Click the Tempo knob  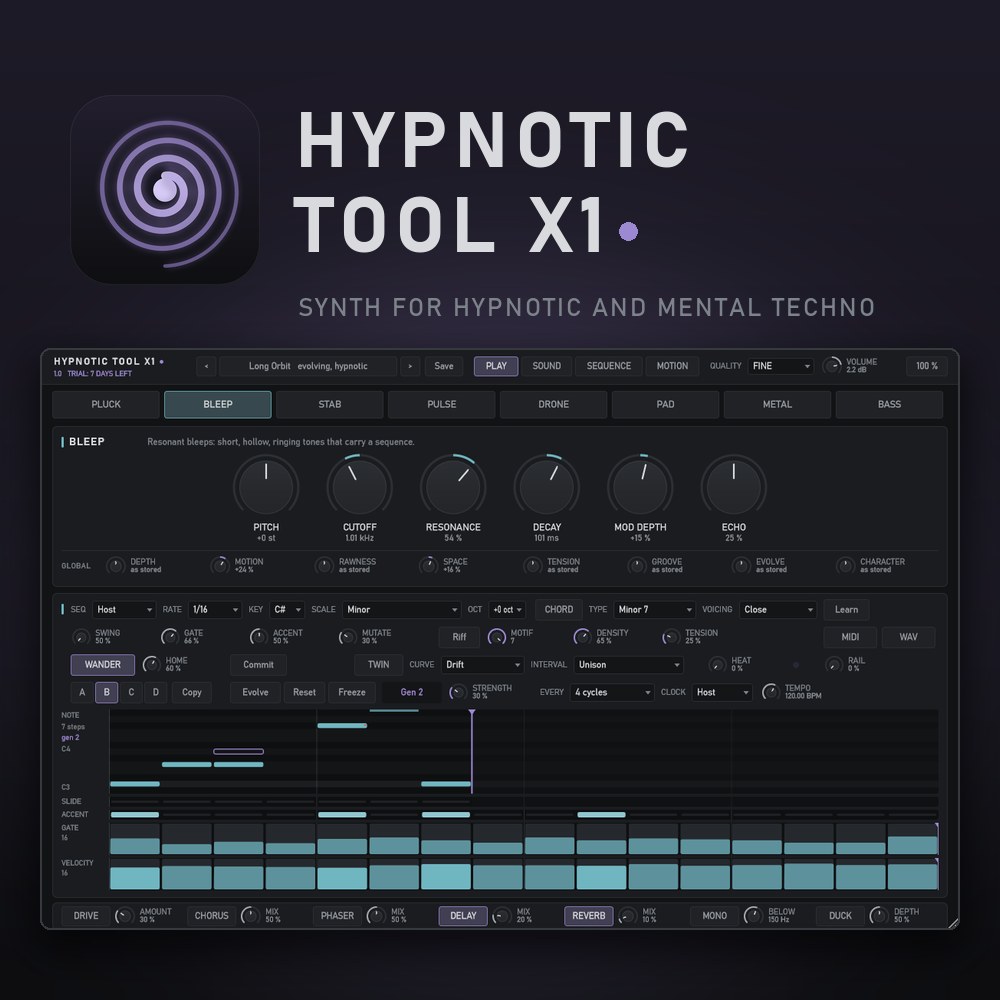(x=770, y=692)
